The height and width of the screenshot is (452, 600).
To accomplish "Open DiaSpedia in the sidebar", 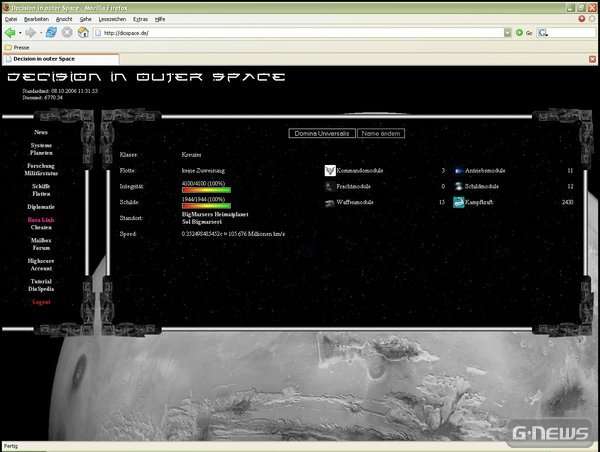I will 41,289.
